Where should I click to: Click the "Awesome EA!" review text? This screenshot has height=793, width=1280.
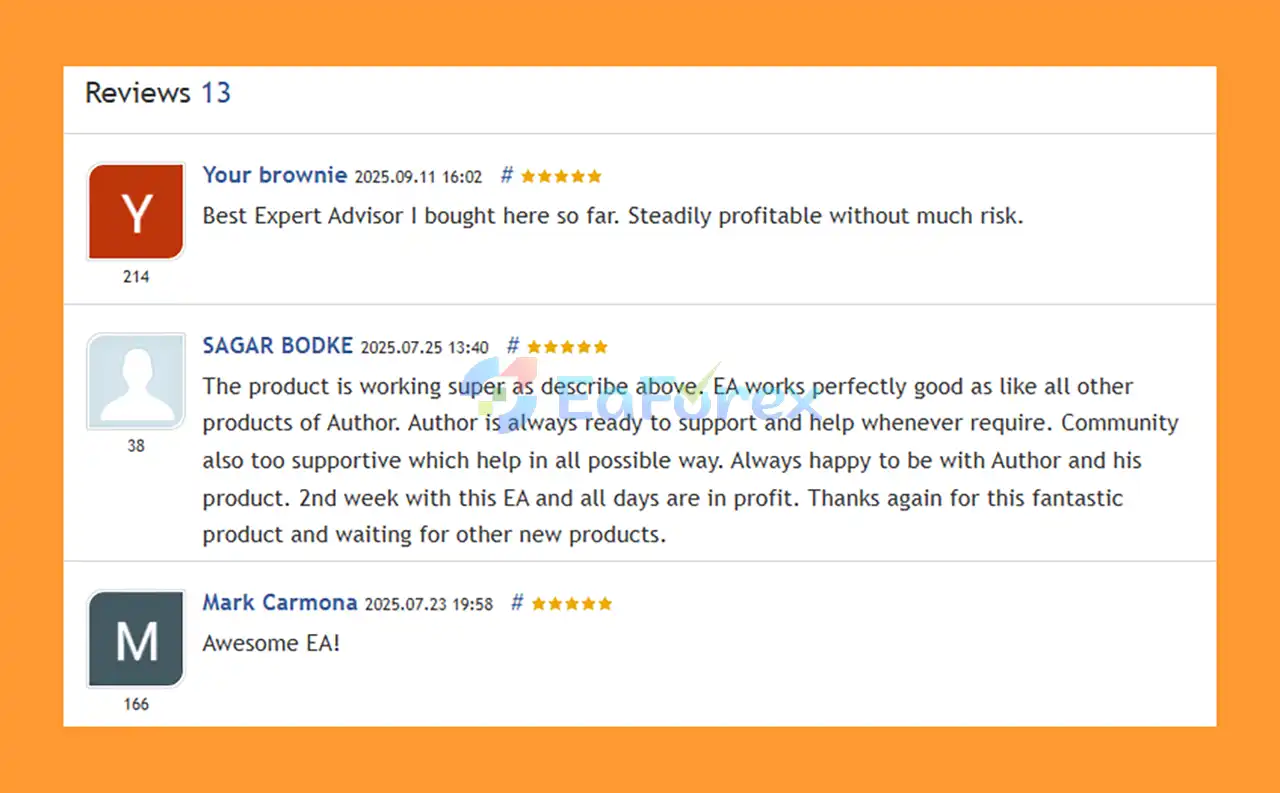(271, 643)
